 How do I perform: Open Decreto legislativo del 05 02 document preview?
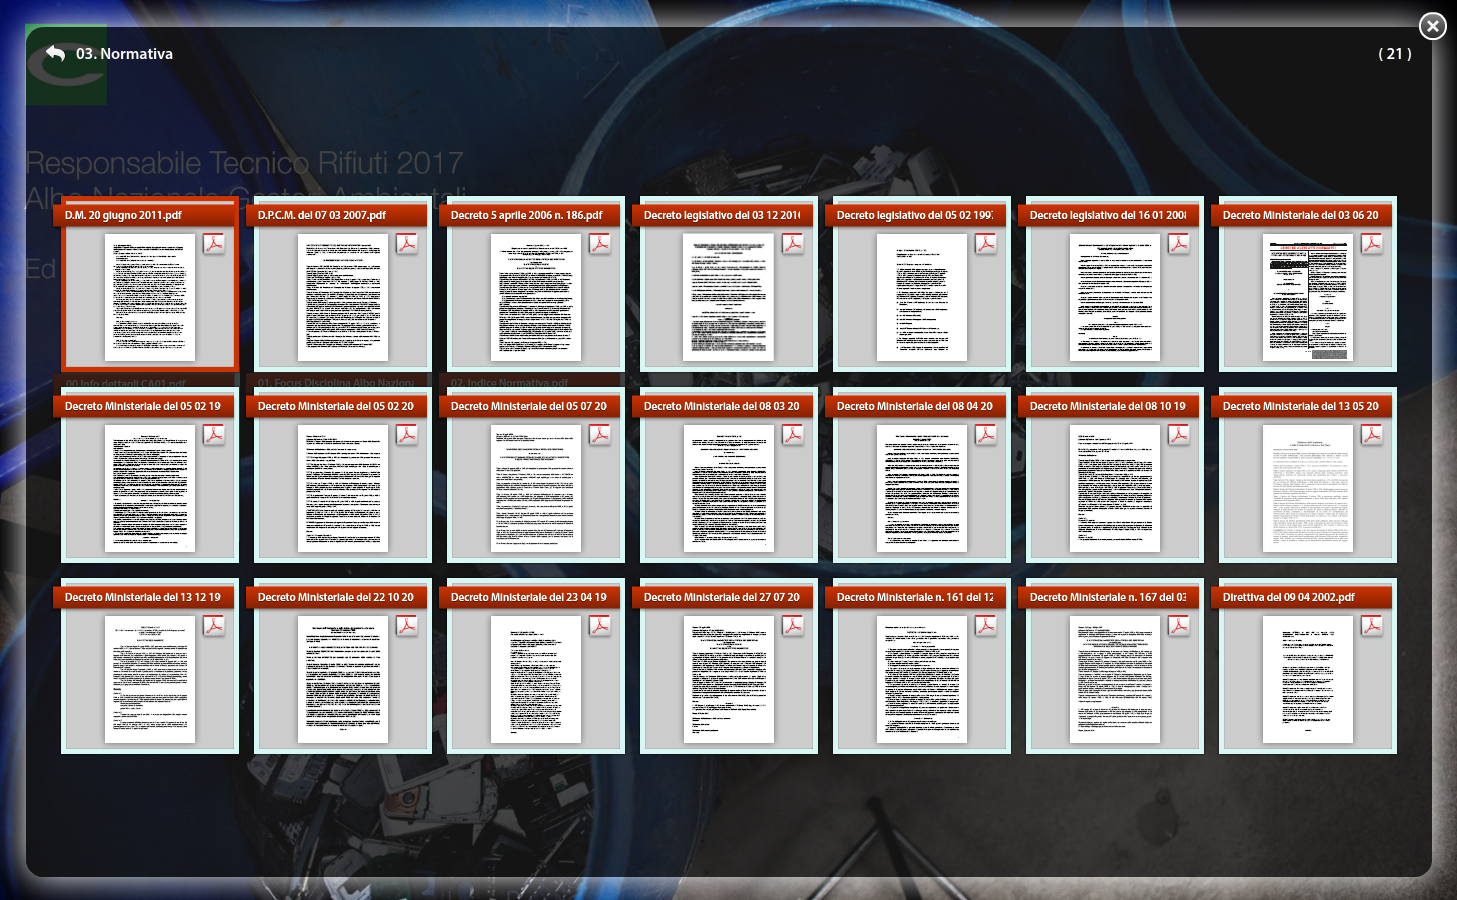point(921,298)
